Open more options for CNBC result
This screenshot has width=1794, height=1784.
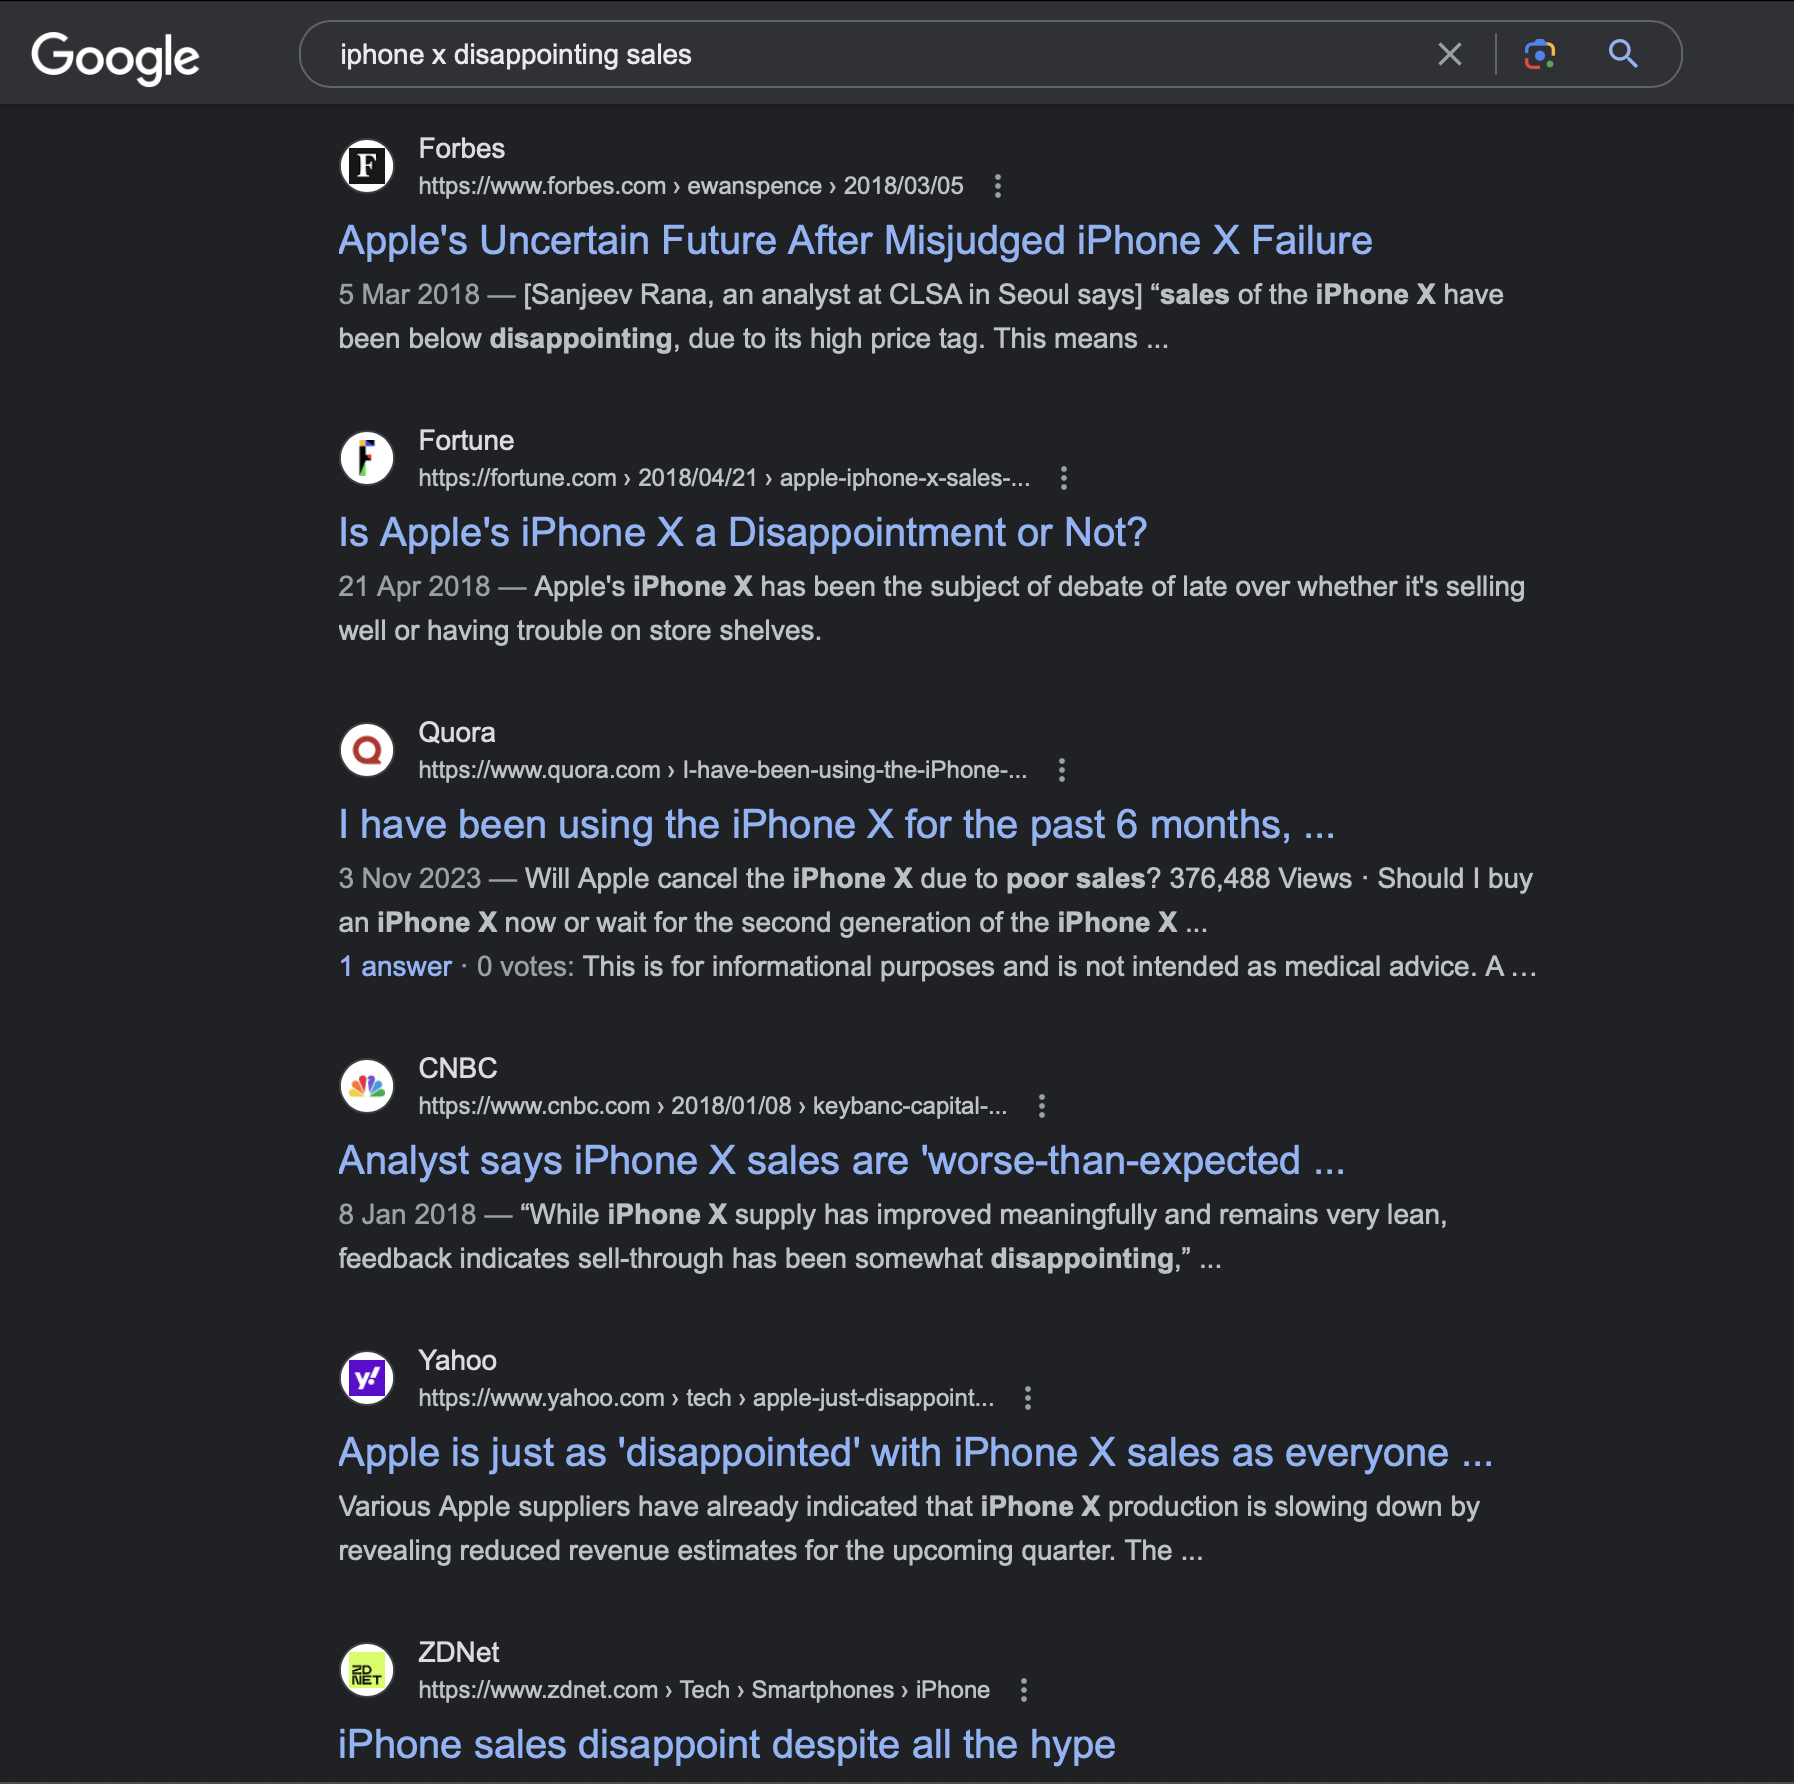coord(1041,1106)
